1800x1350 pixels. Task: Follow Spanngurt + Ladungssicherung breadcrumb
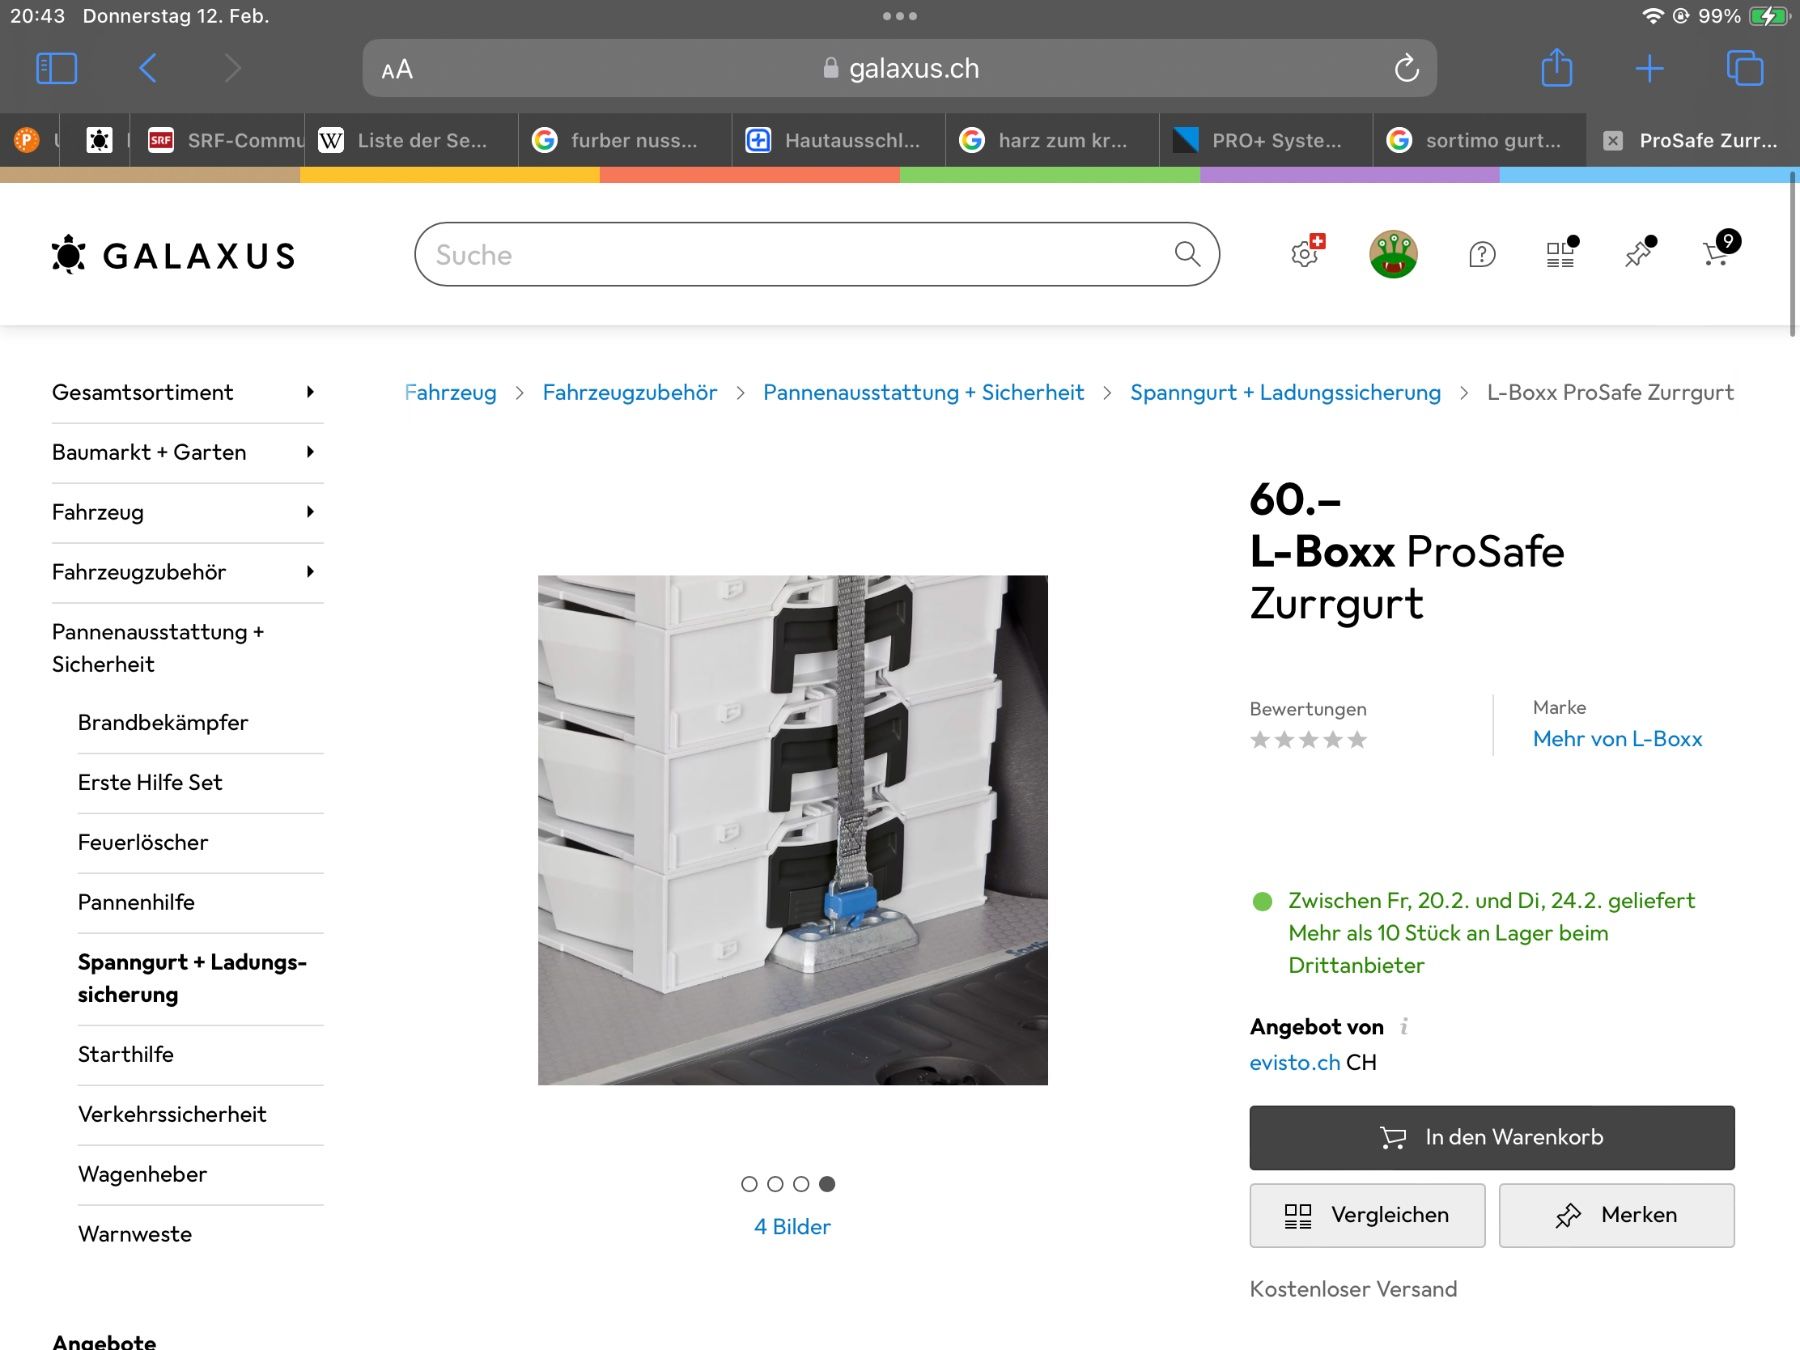(x=1285, y=392)
